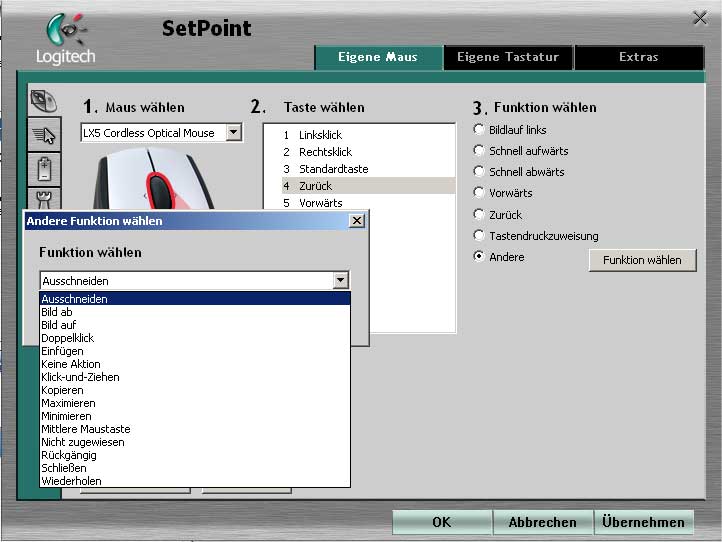Open the tools wrench sidebar icon
This screenshot has width=722, height=542.
click(44, 198)
